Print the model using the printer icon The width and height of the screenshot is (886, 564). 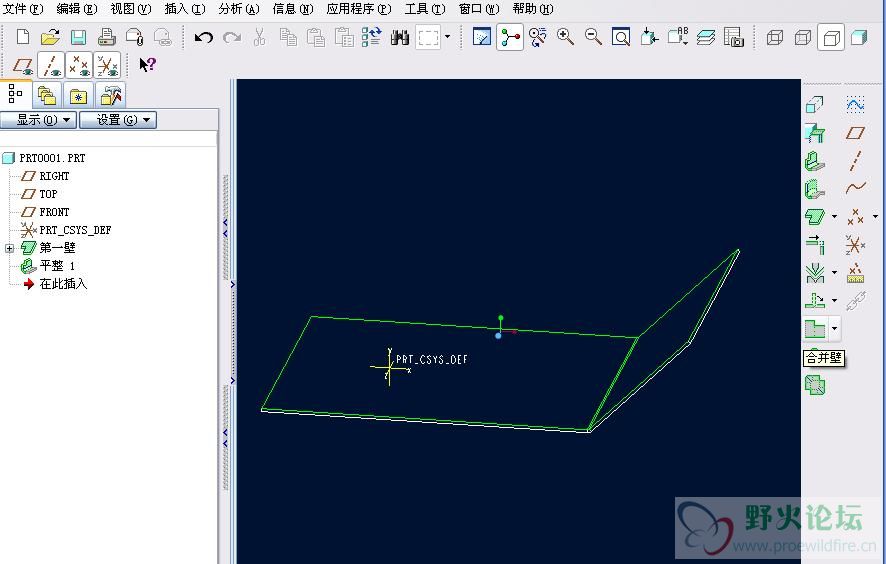pos(106,37)
